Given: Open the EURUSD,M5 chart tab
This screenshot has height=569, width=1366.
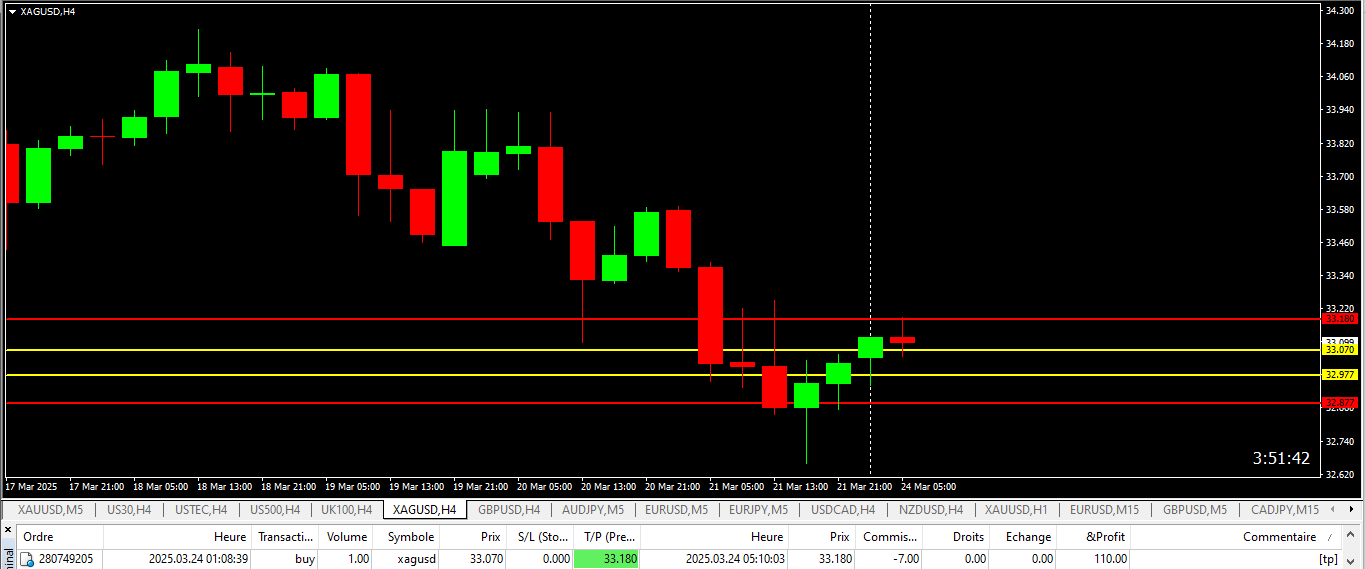Looking at the screenshot, I should click(677, 510).
